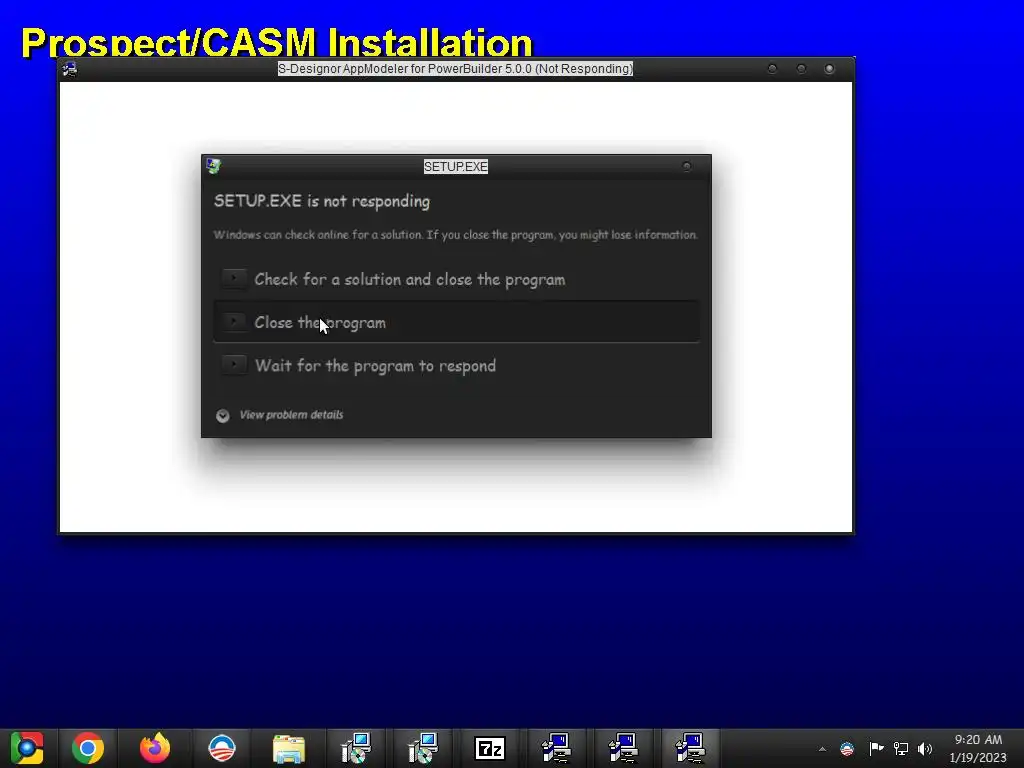The height and width of the screenshot is (768, 1024).
Task: Launch Google Chrome from the taskbar
Action: tap(88, 748)
